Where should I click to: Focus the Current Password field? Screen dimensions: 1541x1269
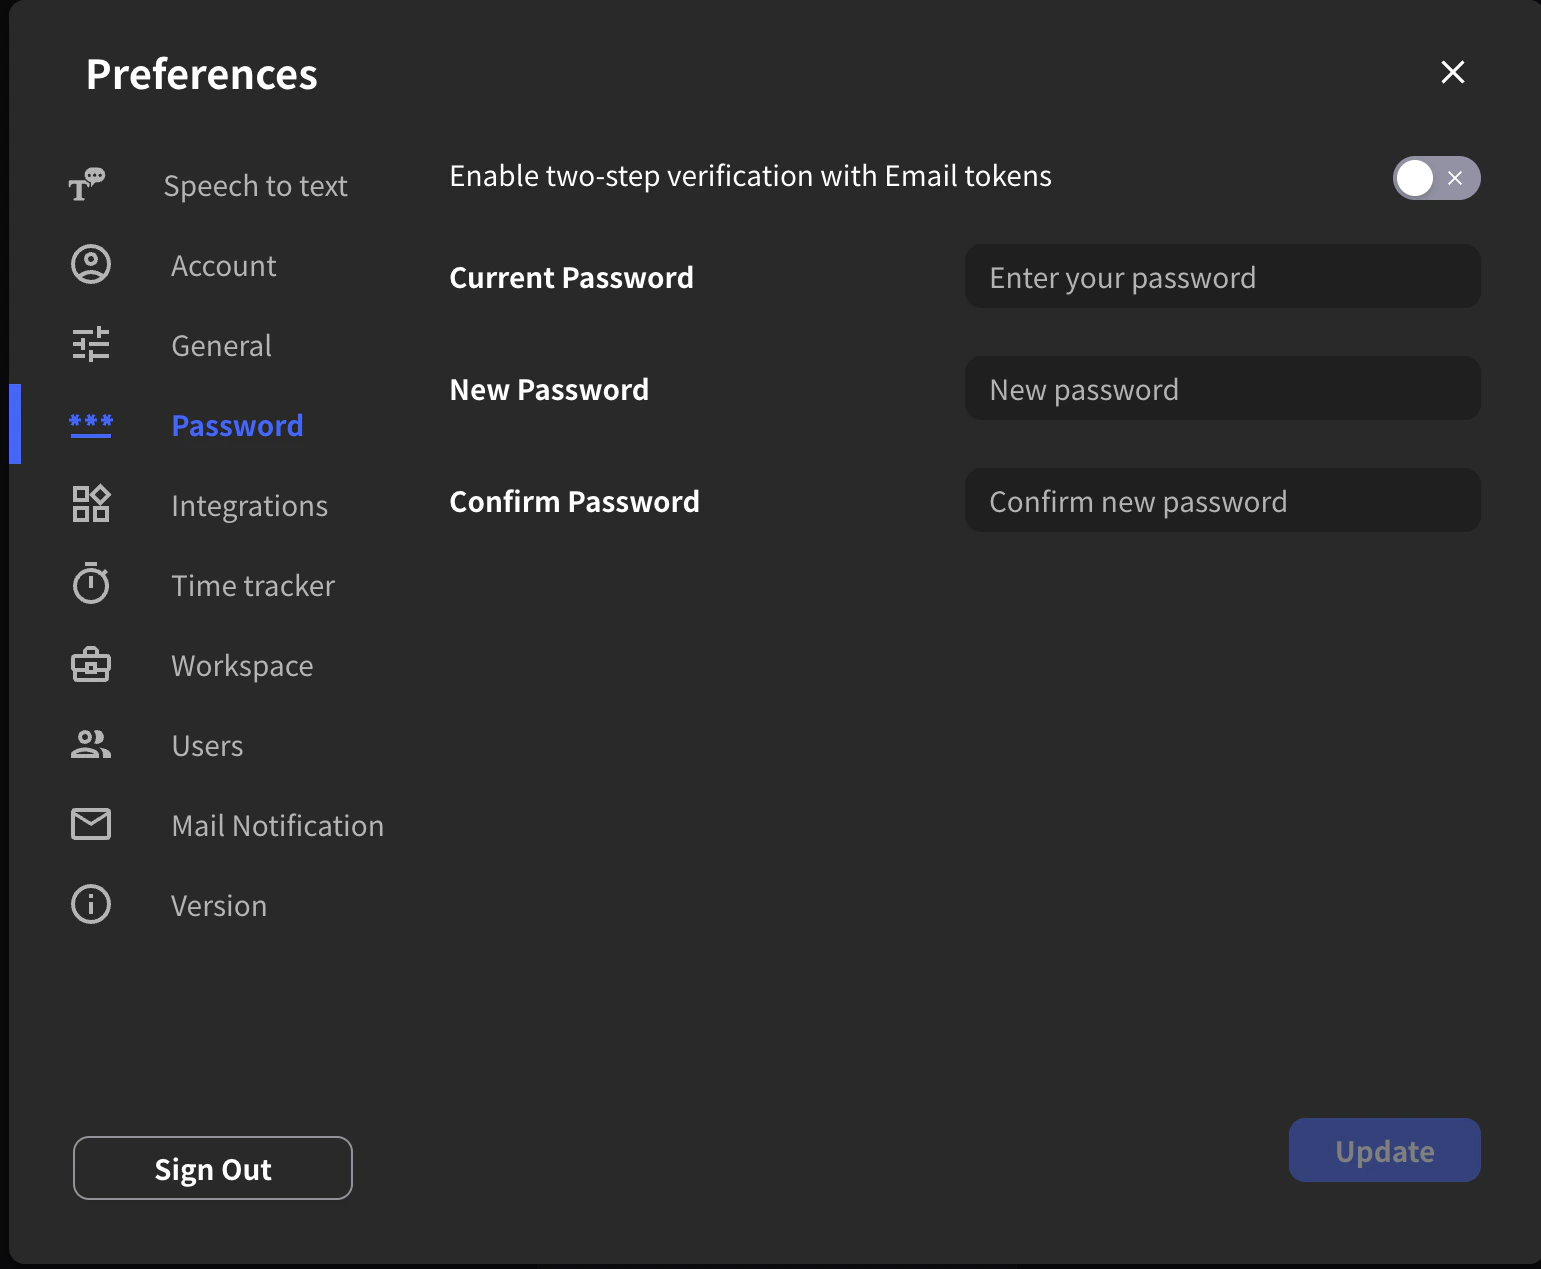click(1222, 277)
